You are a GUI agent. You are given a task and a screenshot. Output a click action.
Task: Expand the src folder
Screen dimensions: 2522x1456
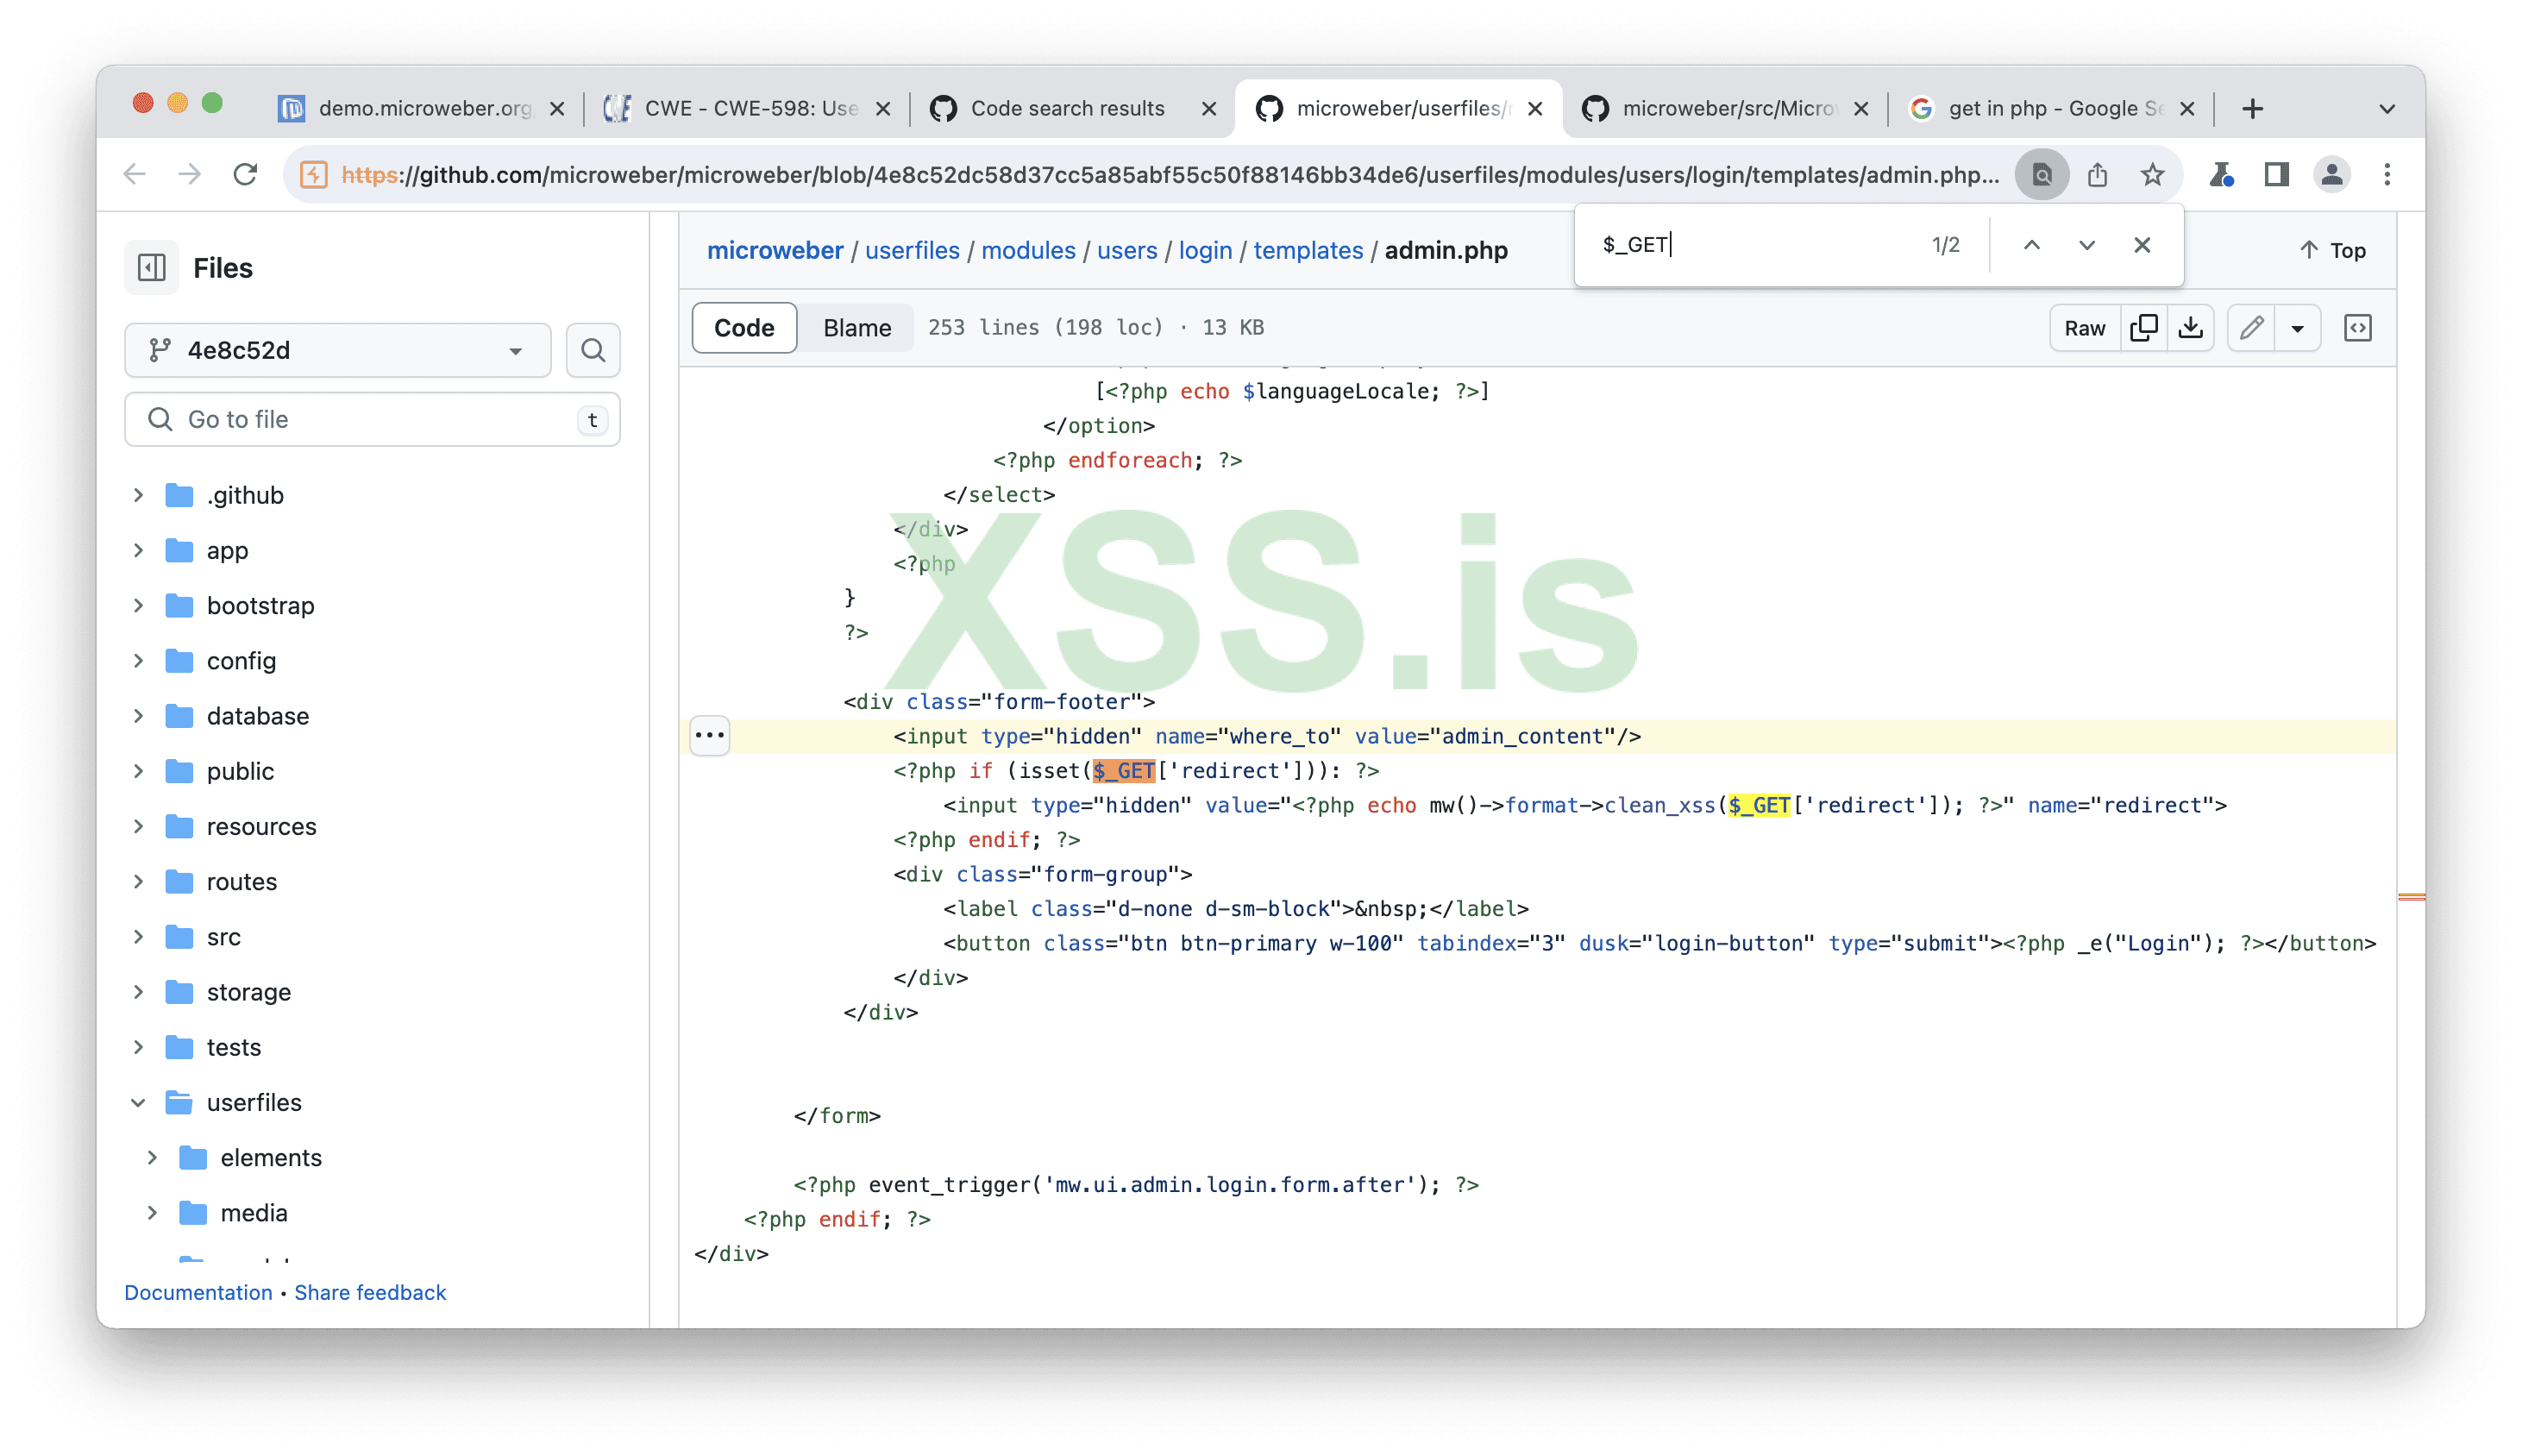point(138,937)
